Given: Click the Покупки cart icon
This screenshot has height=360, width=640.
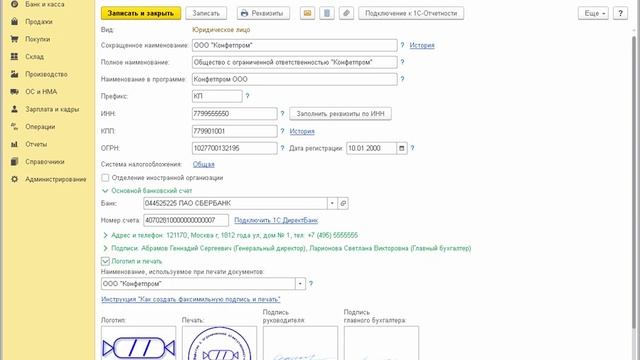Looking at the screenshot, I should click(x=14, y=39).
